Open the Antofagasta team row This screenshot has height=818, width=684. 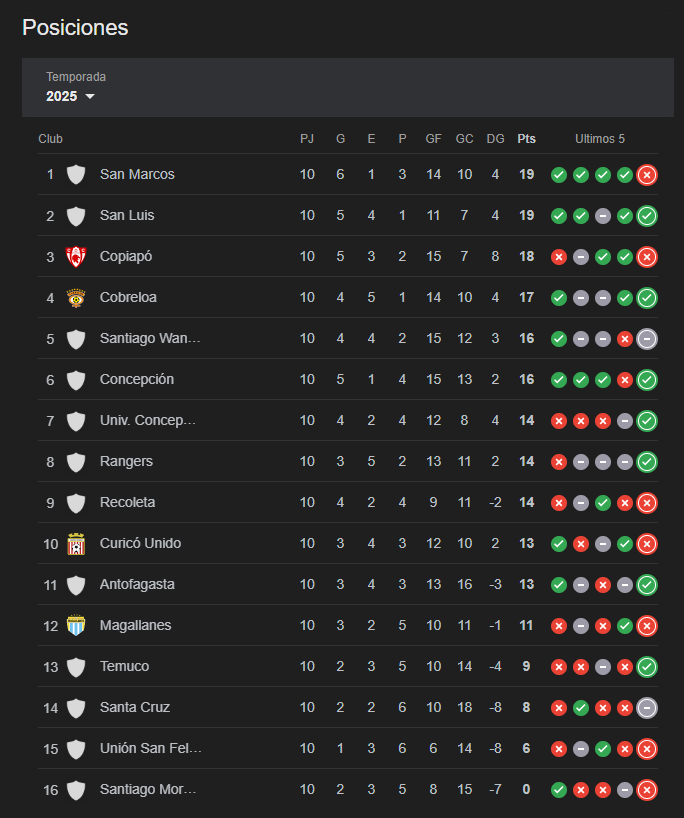[x=348, y=584]
